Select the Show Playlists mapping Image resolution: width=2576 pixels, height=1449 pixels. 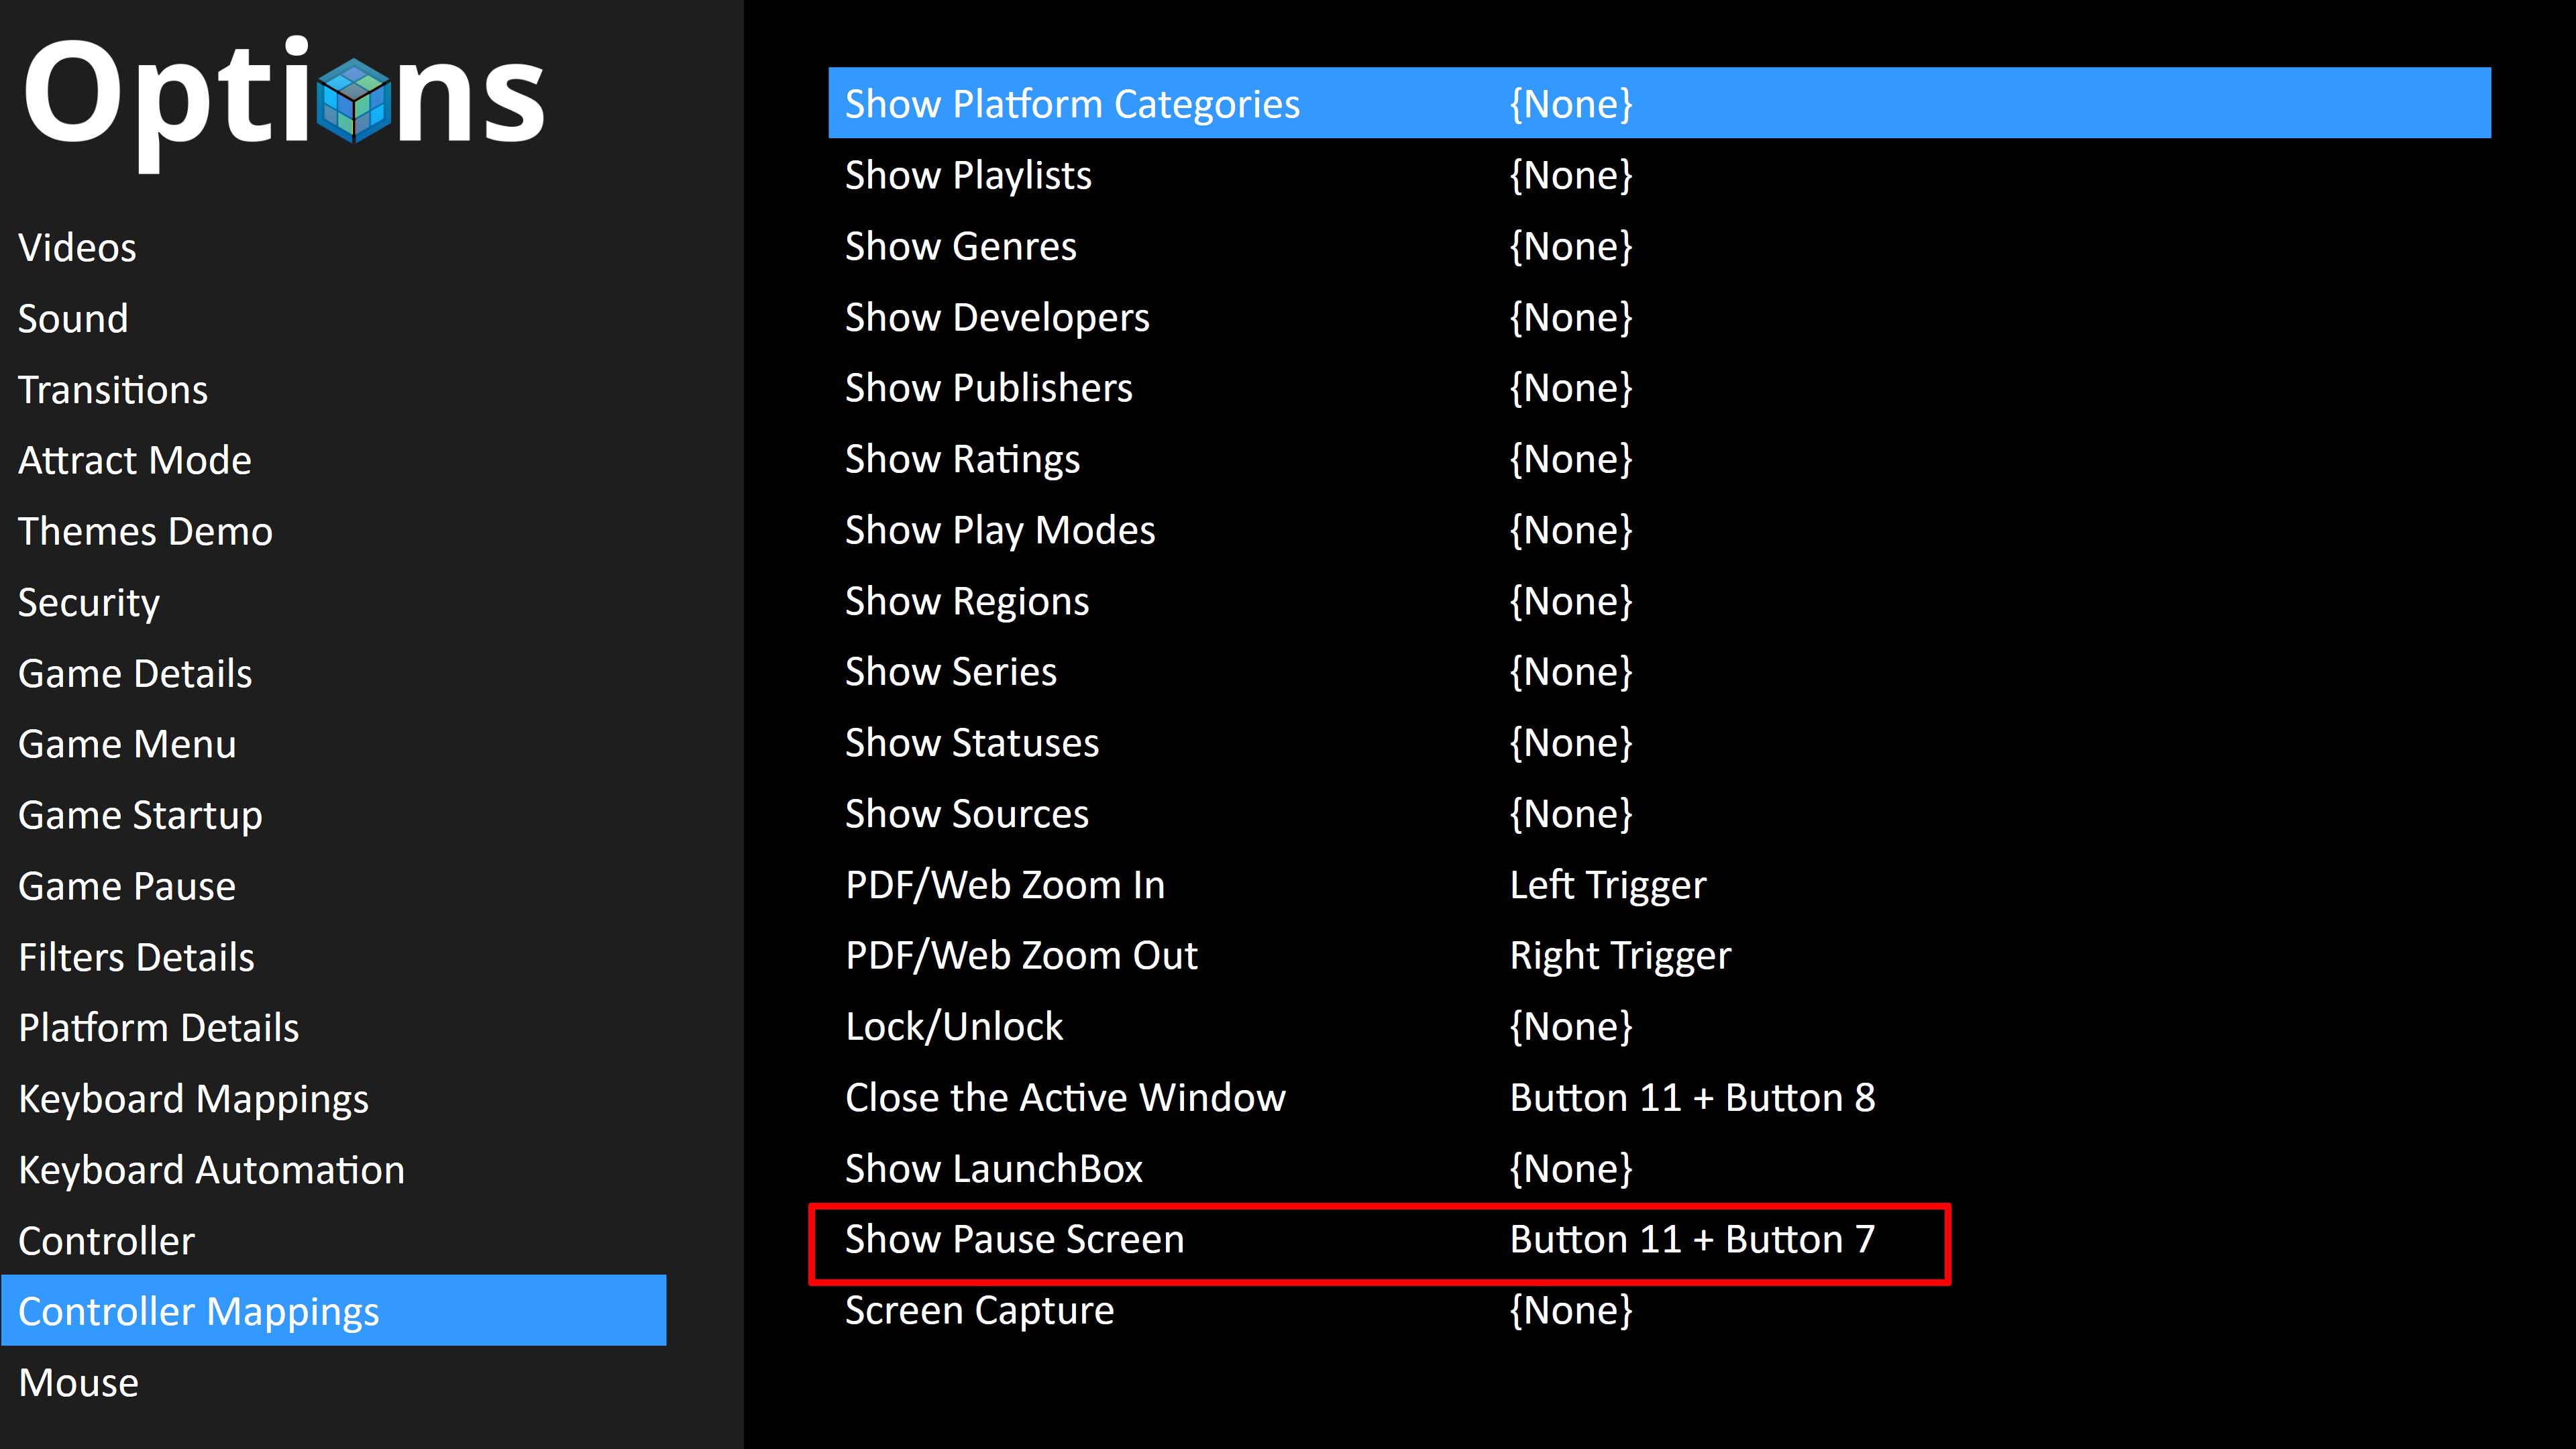point(1659,175)
